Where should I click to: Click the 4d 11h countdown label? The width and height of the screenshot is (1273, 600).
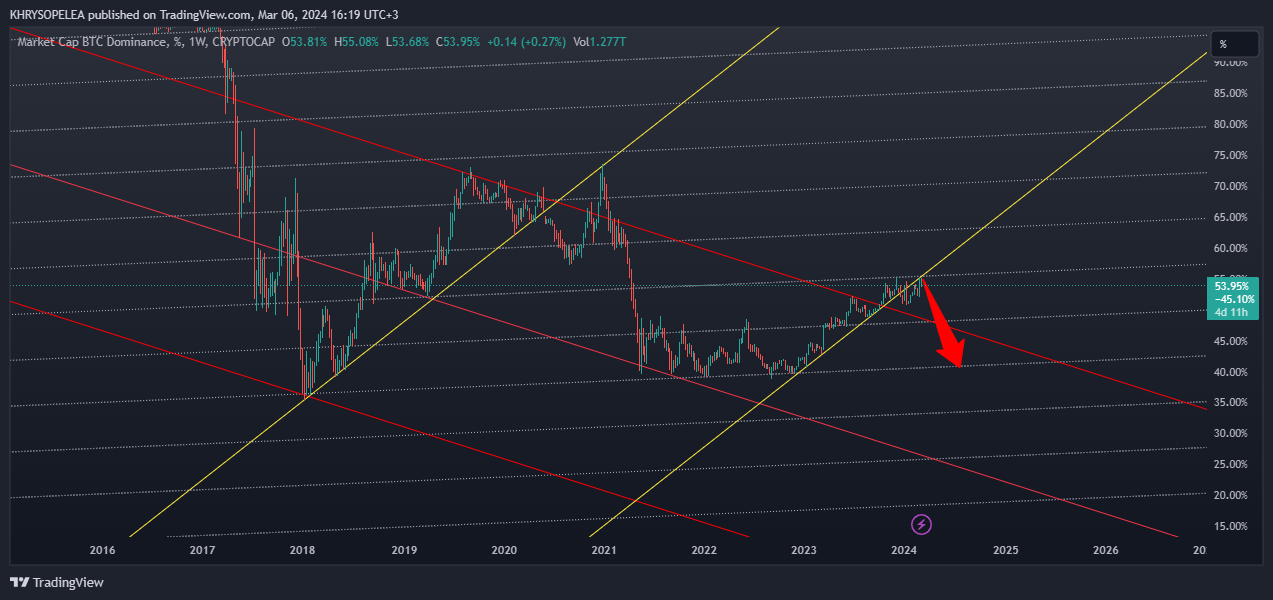[1230, 311]
